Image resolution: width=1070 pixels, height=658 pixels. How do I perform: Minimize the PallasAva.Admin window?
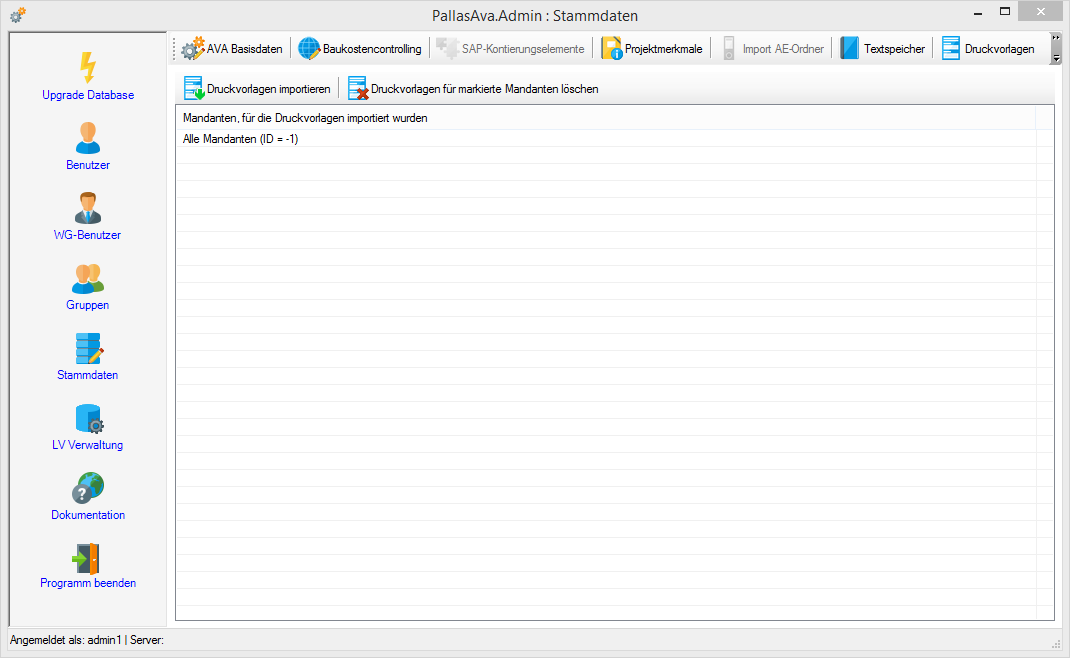click(x=978, y=12)
